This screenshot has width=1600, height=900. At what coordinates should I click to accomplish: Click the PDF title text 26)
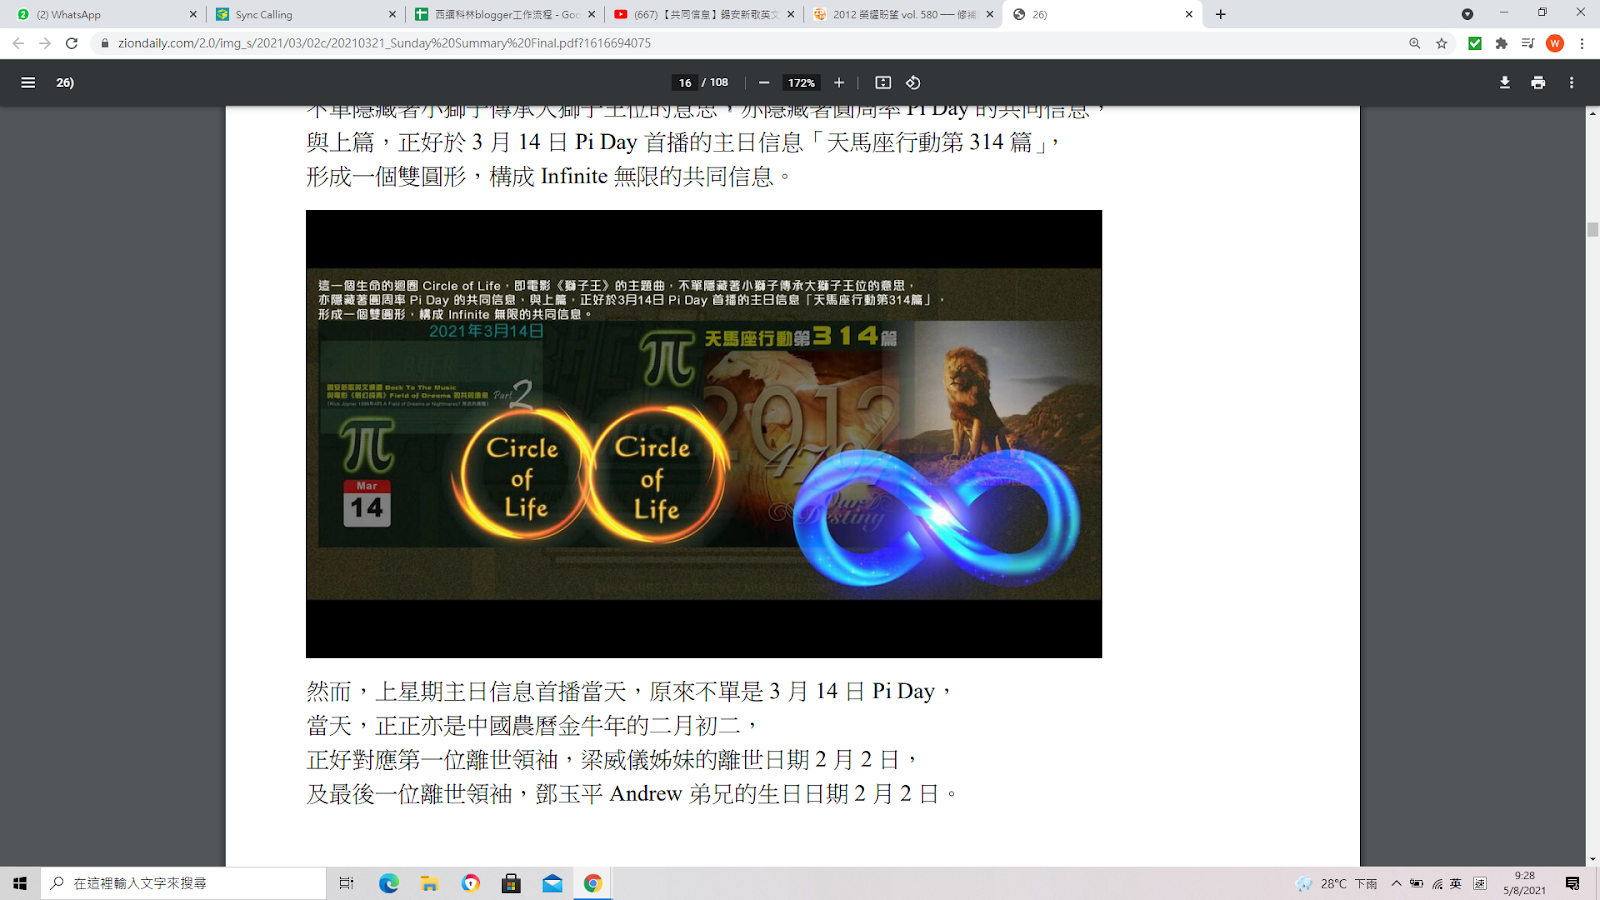pos(65,83)
